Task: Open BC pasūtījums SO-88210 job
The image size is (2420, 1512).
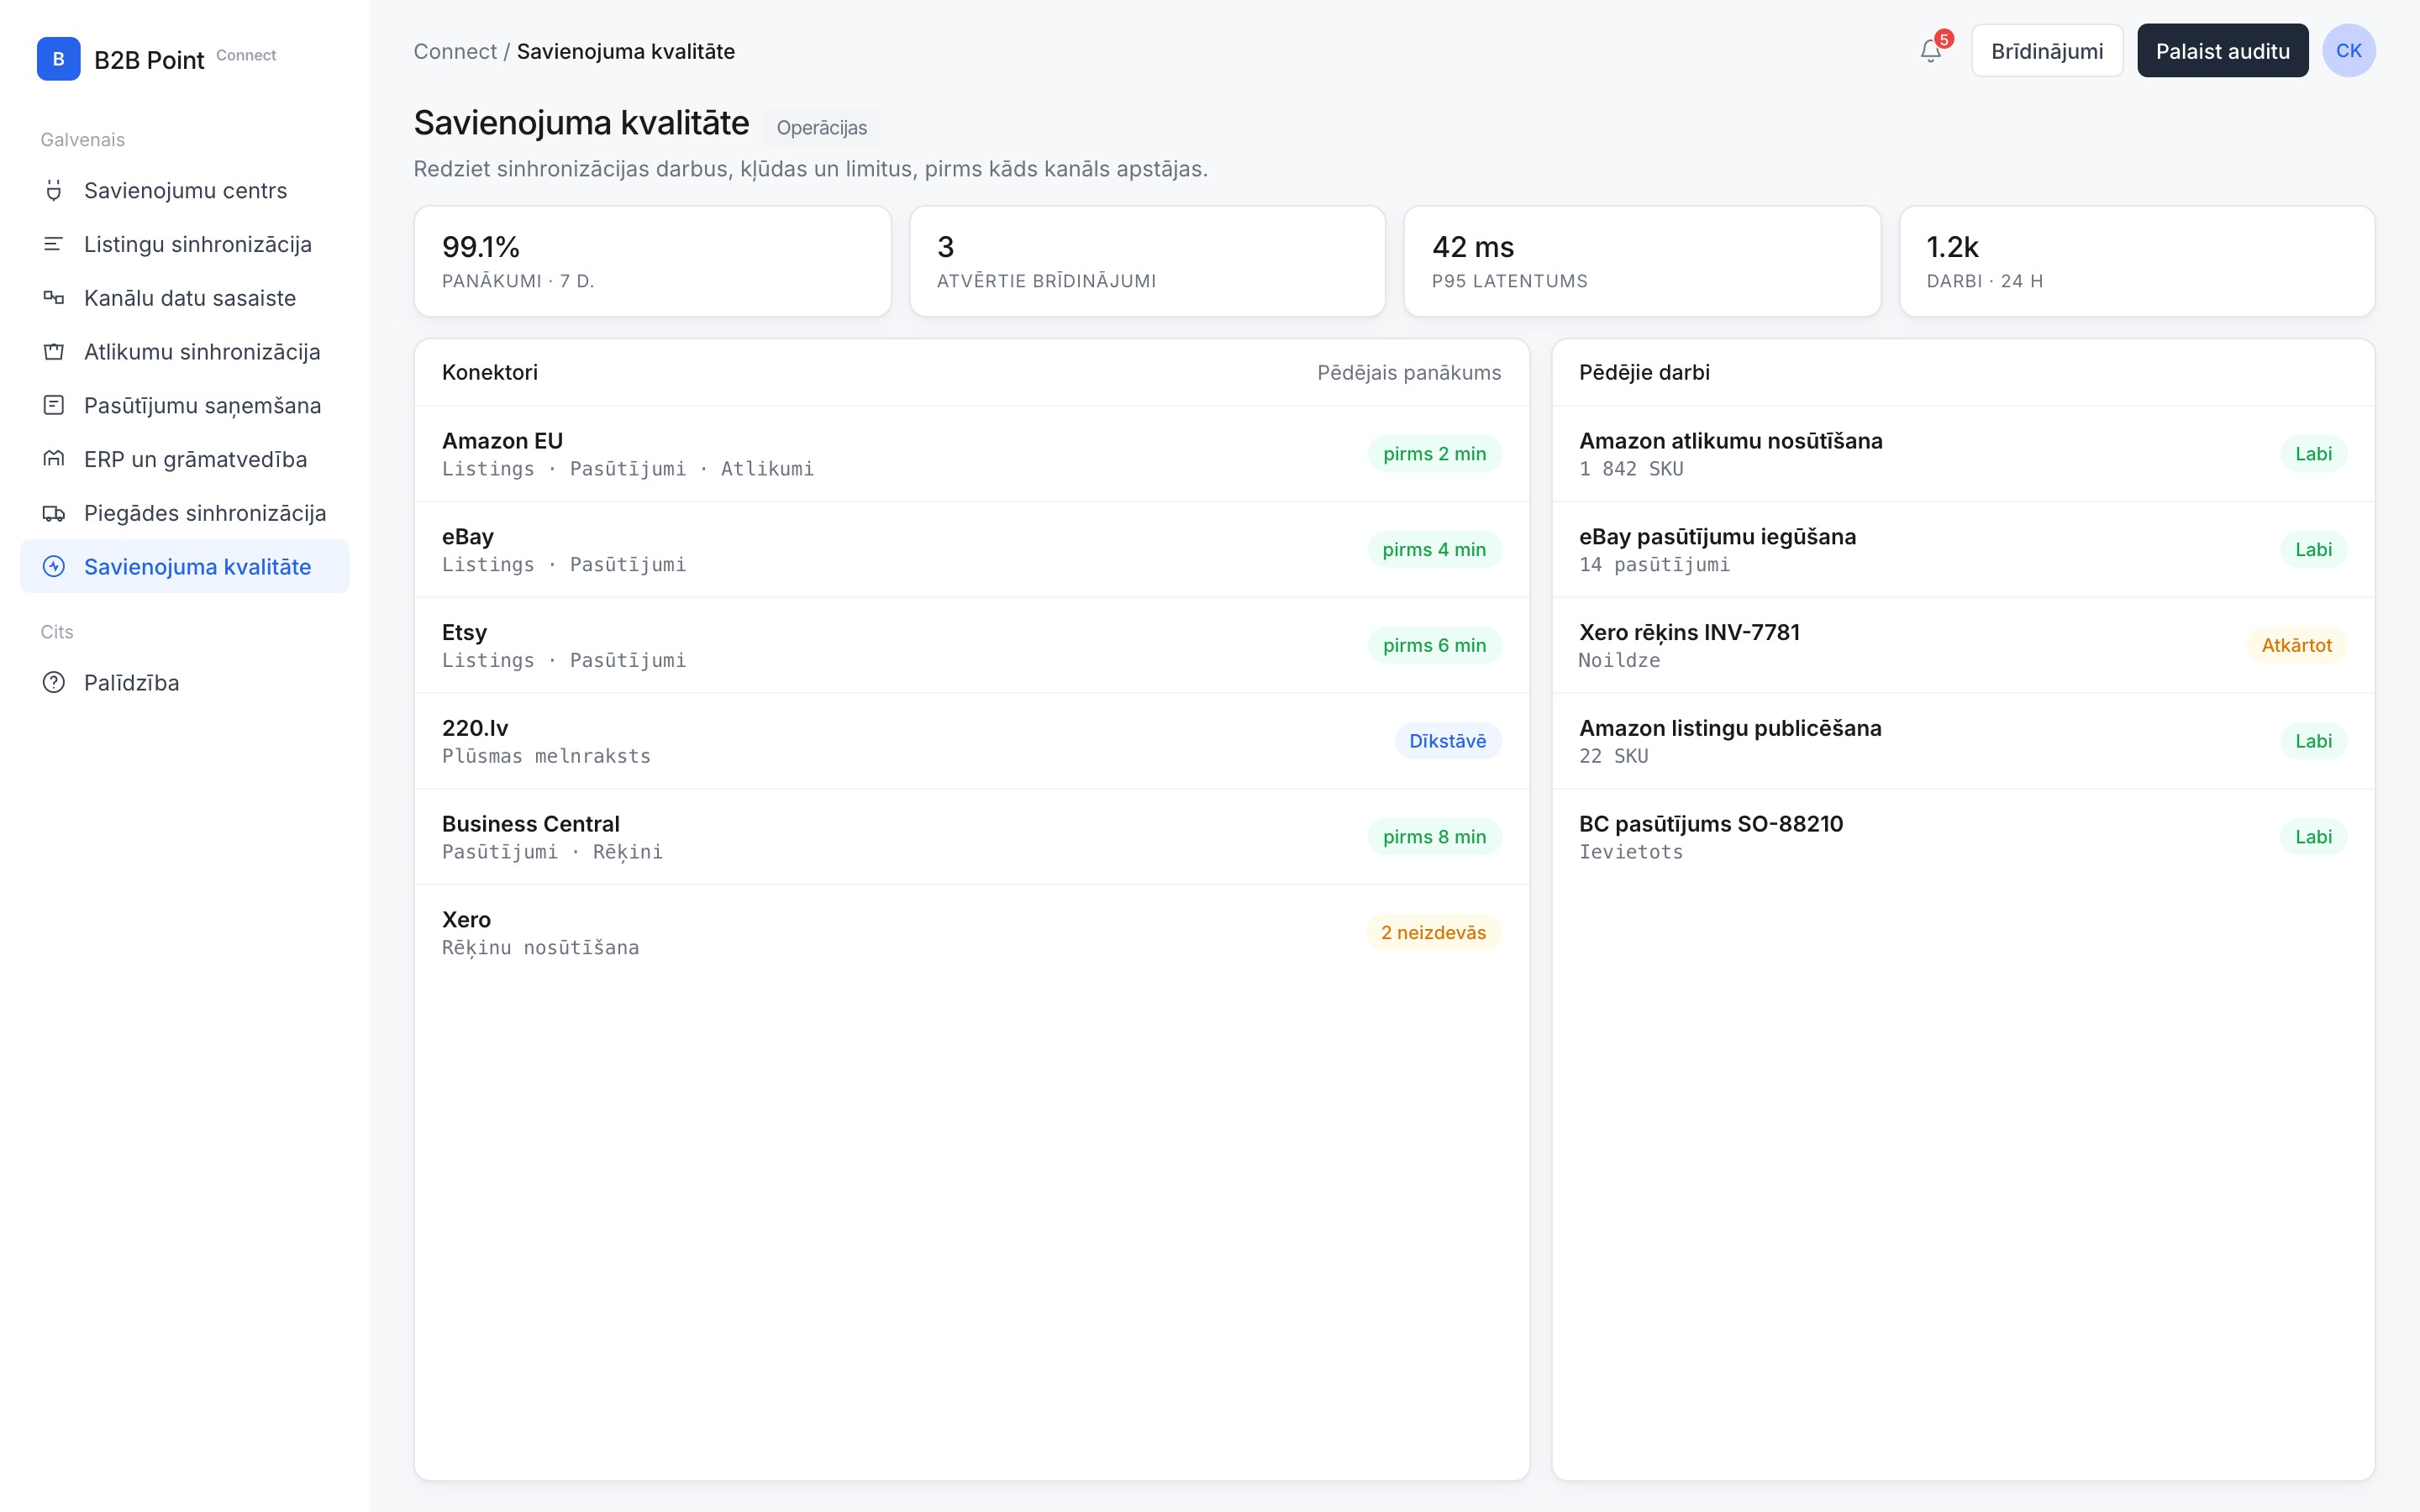Action: tap(1962, 837)
